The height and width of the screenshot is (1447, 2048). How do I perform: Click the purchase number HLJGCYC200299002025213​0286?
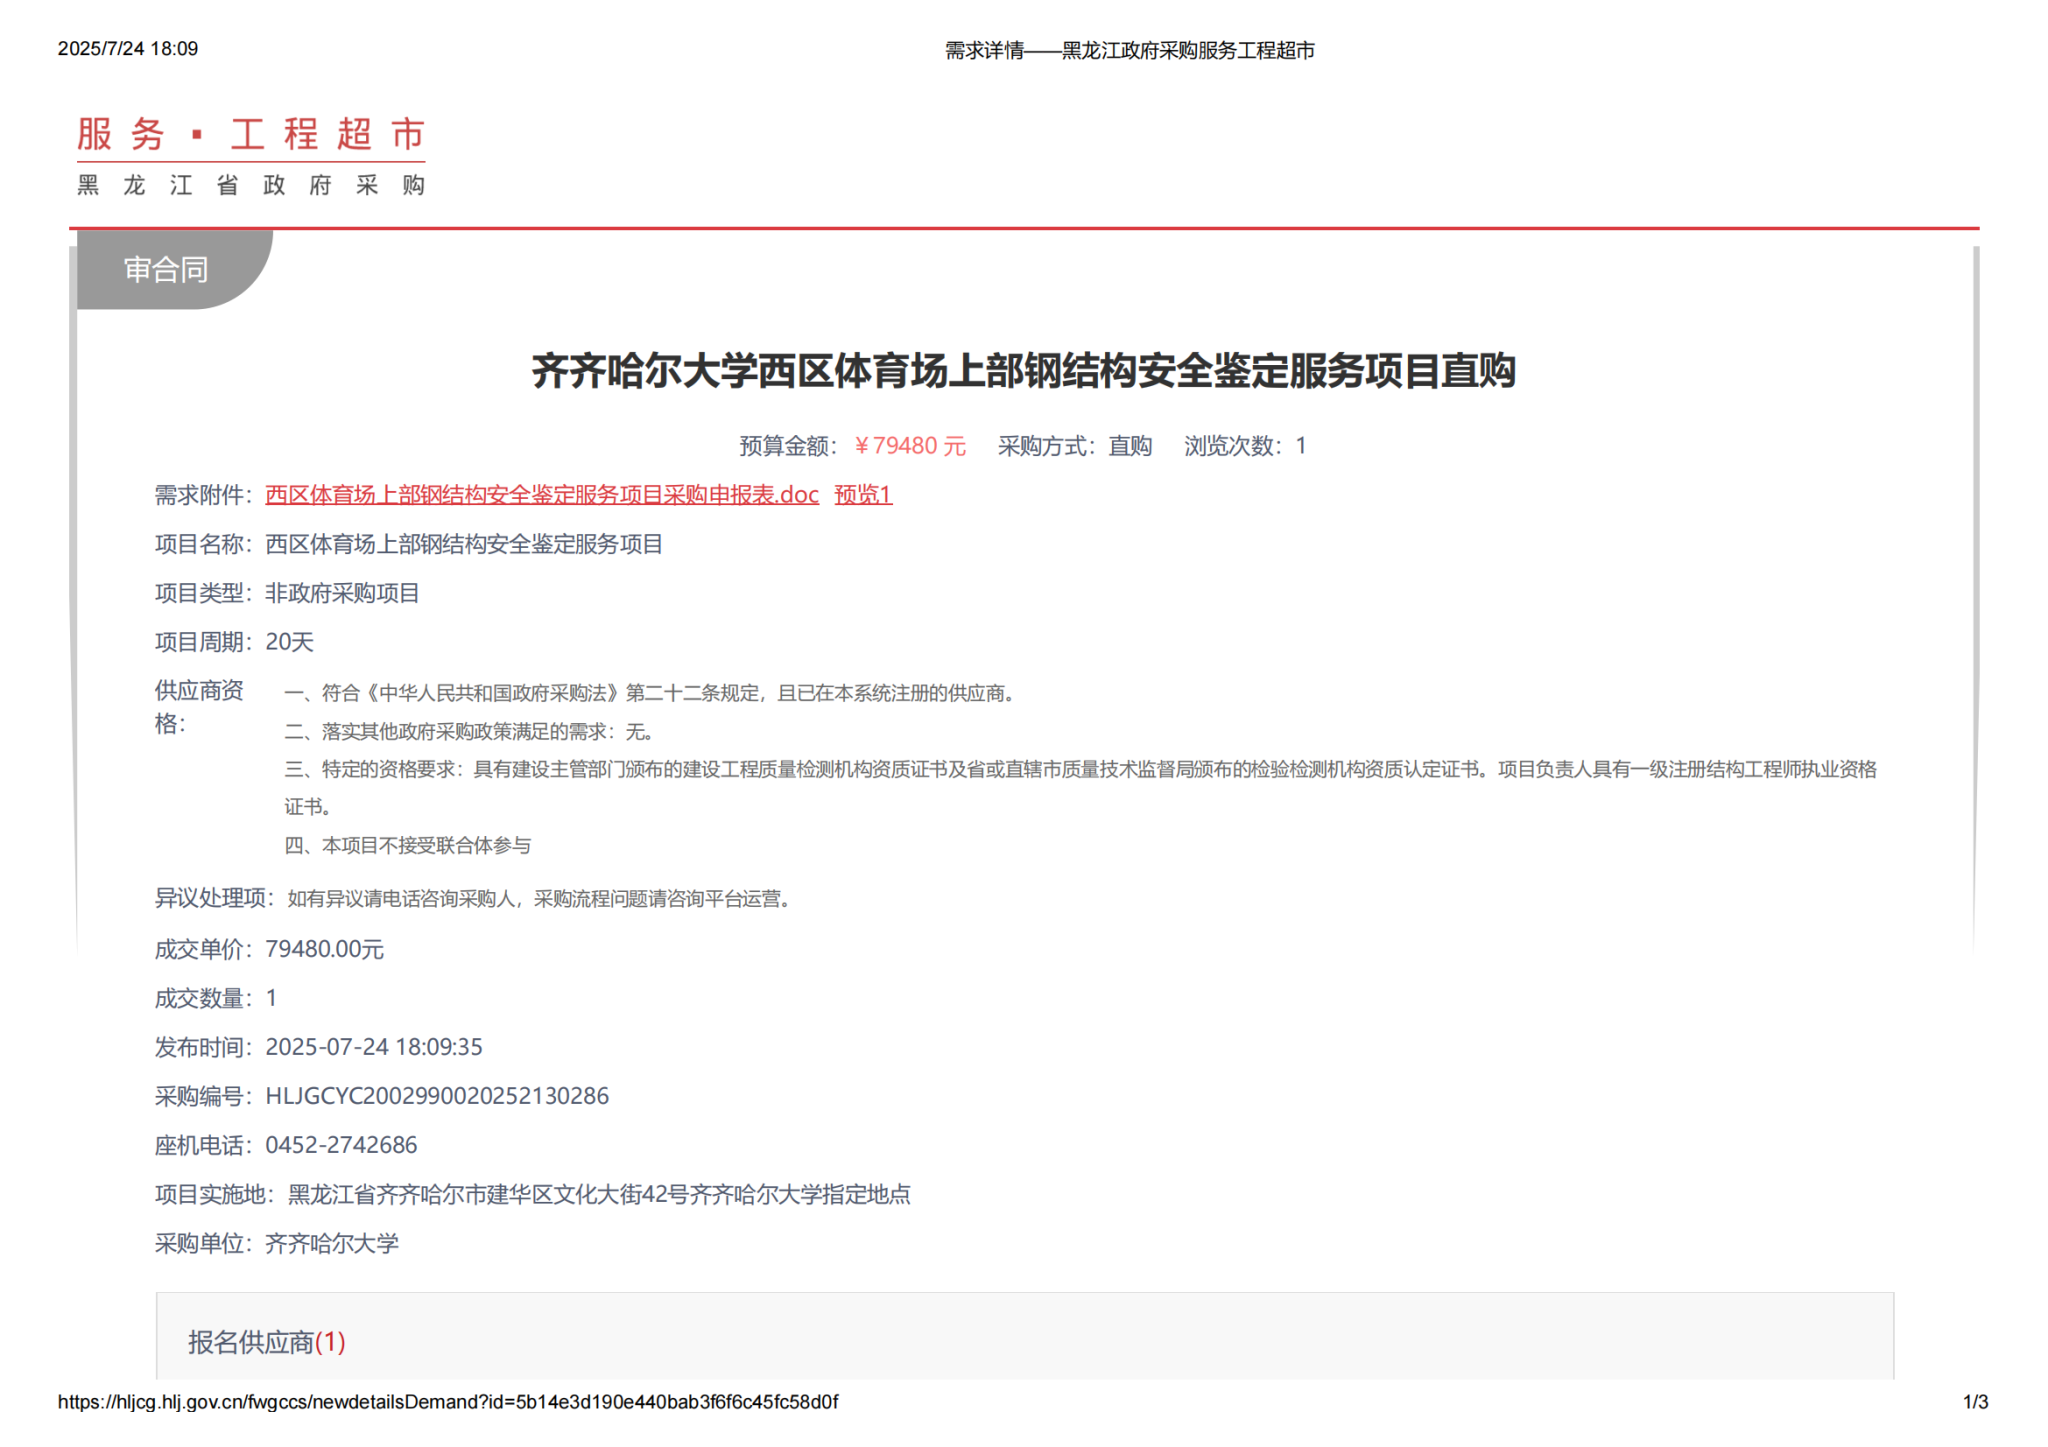pyautogui.click(x=436, y=1096)
